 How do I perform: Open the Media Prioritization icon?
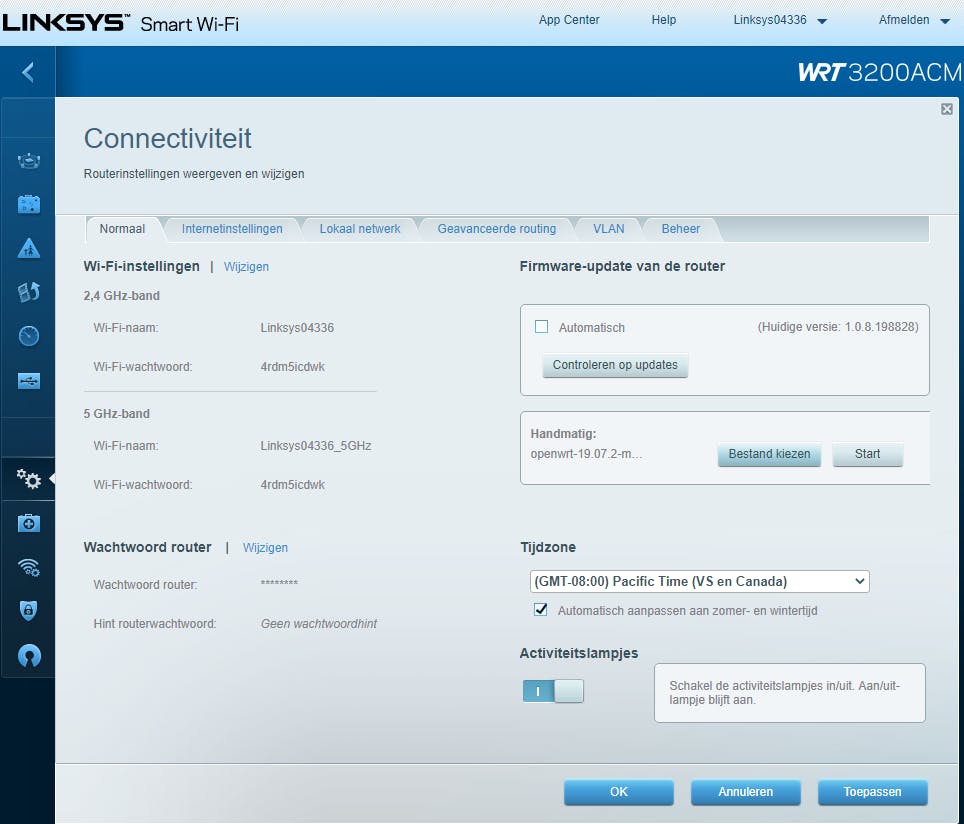[x=29, y=292]
